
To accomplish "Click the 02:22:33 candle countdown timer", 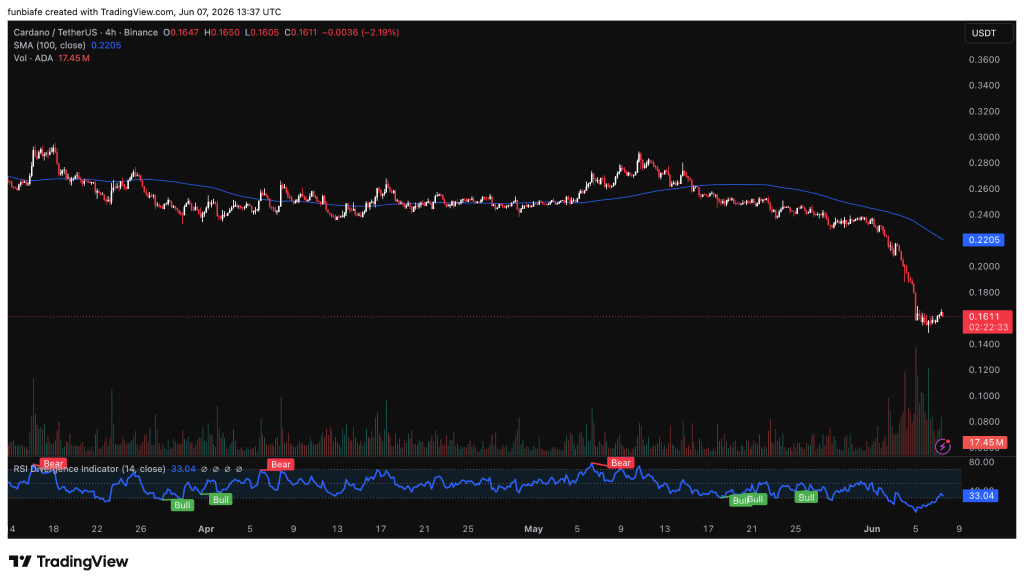I will tap(987, 327).
